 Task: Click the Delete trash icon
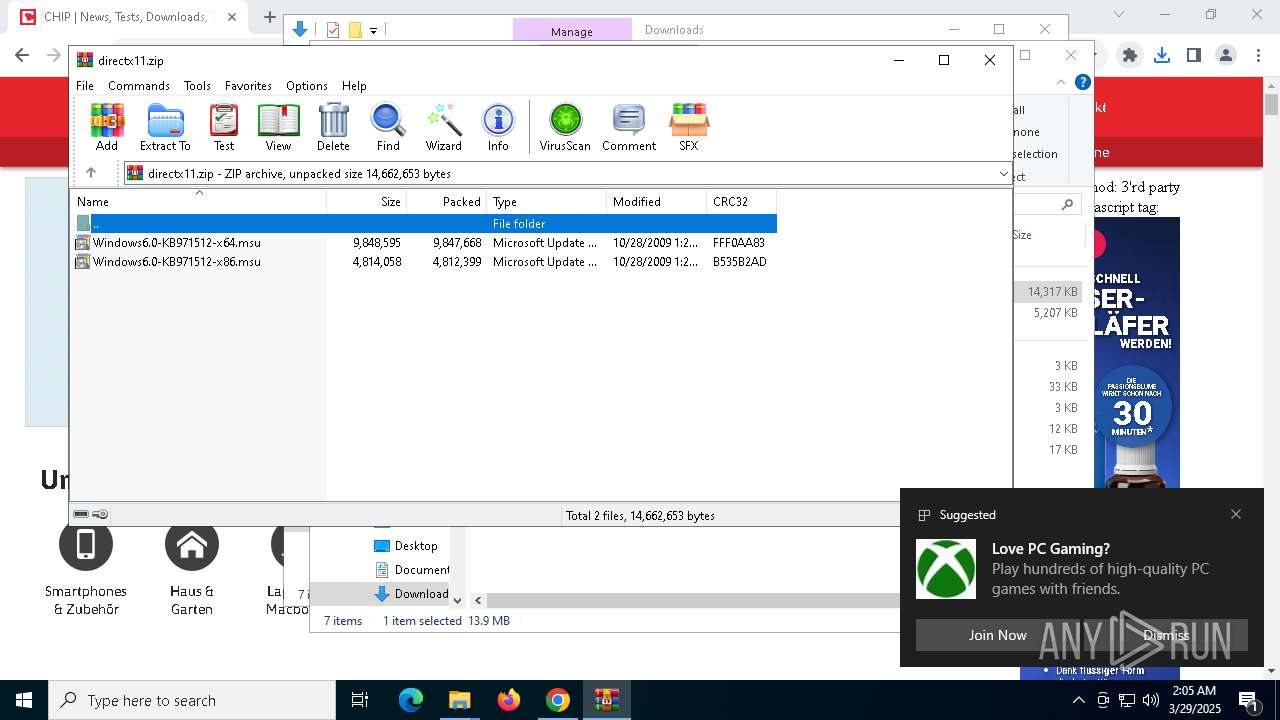333,127
